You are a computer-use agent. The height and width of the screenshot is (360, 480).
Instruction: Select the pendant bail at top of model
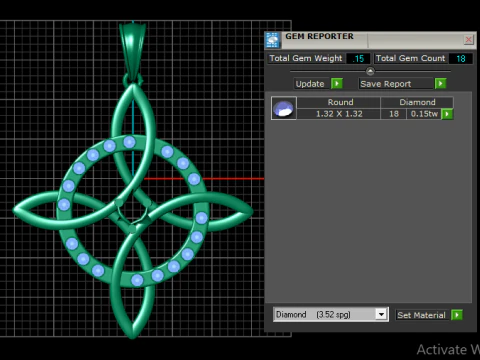point(133,51)
